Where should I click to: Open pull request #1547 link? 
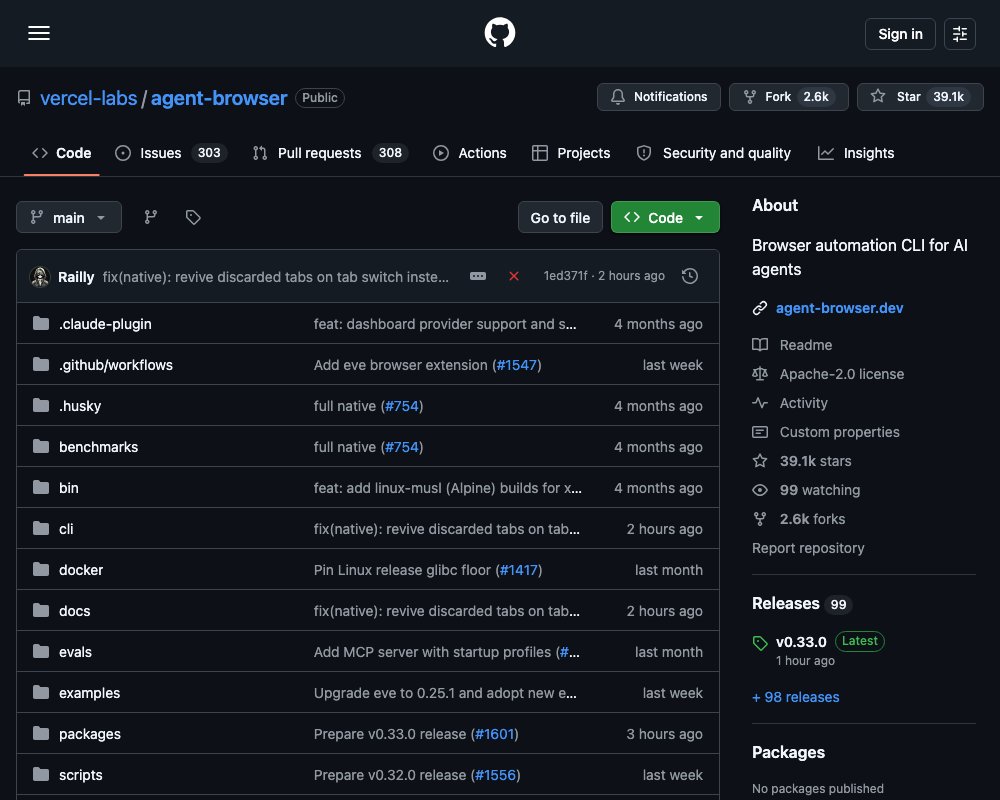[517, 365]
